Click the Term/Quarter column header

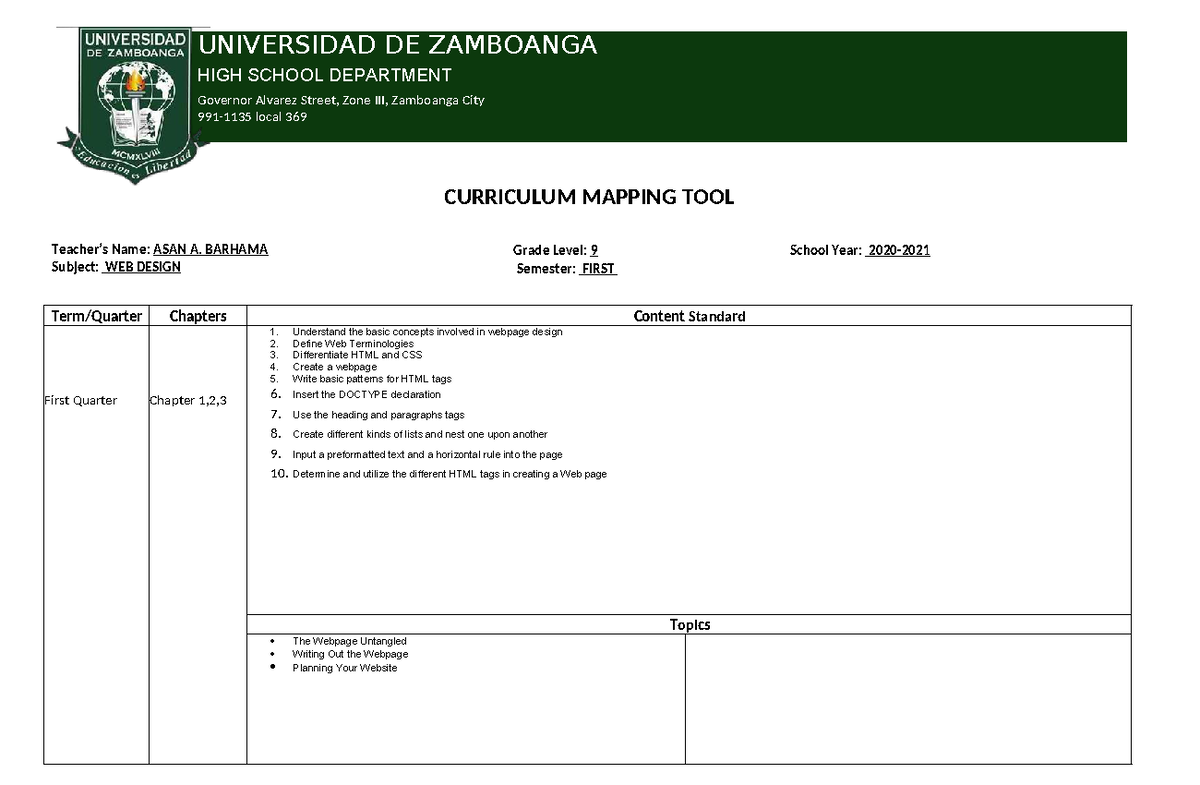[x=95, y=315]
